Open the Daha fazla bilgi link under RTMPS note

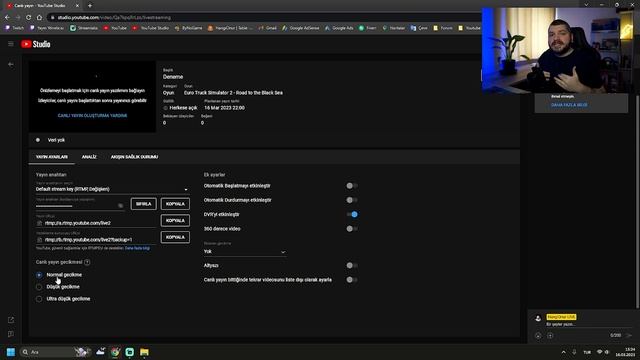point(137,248)
